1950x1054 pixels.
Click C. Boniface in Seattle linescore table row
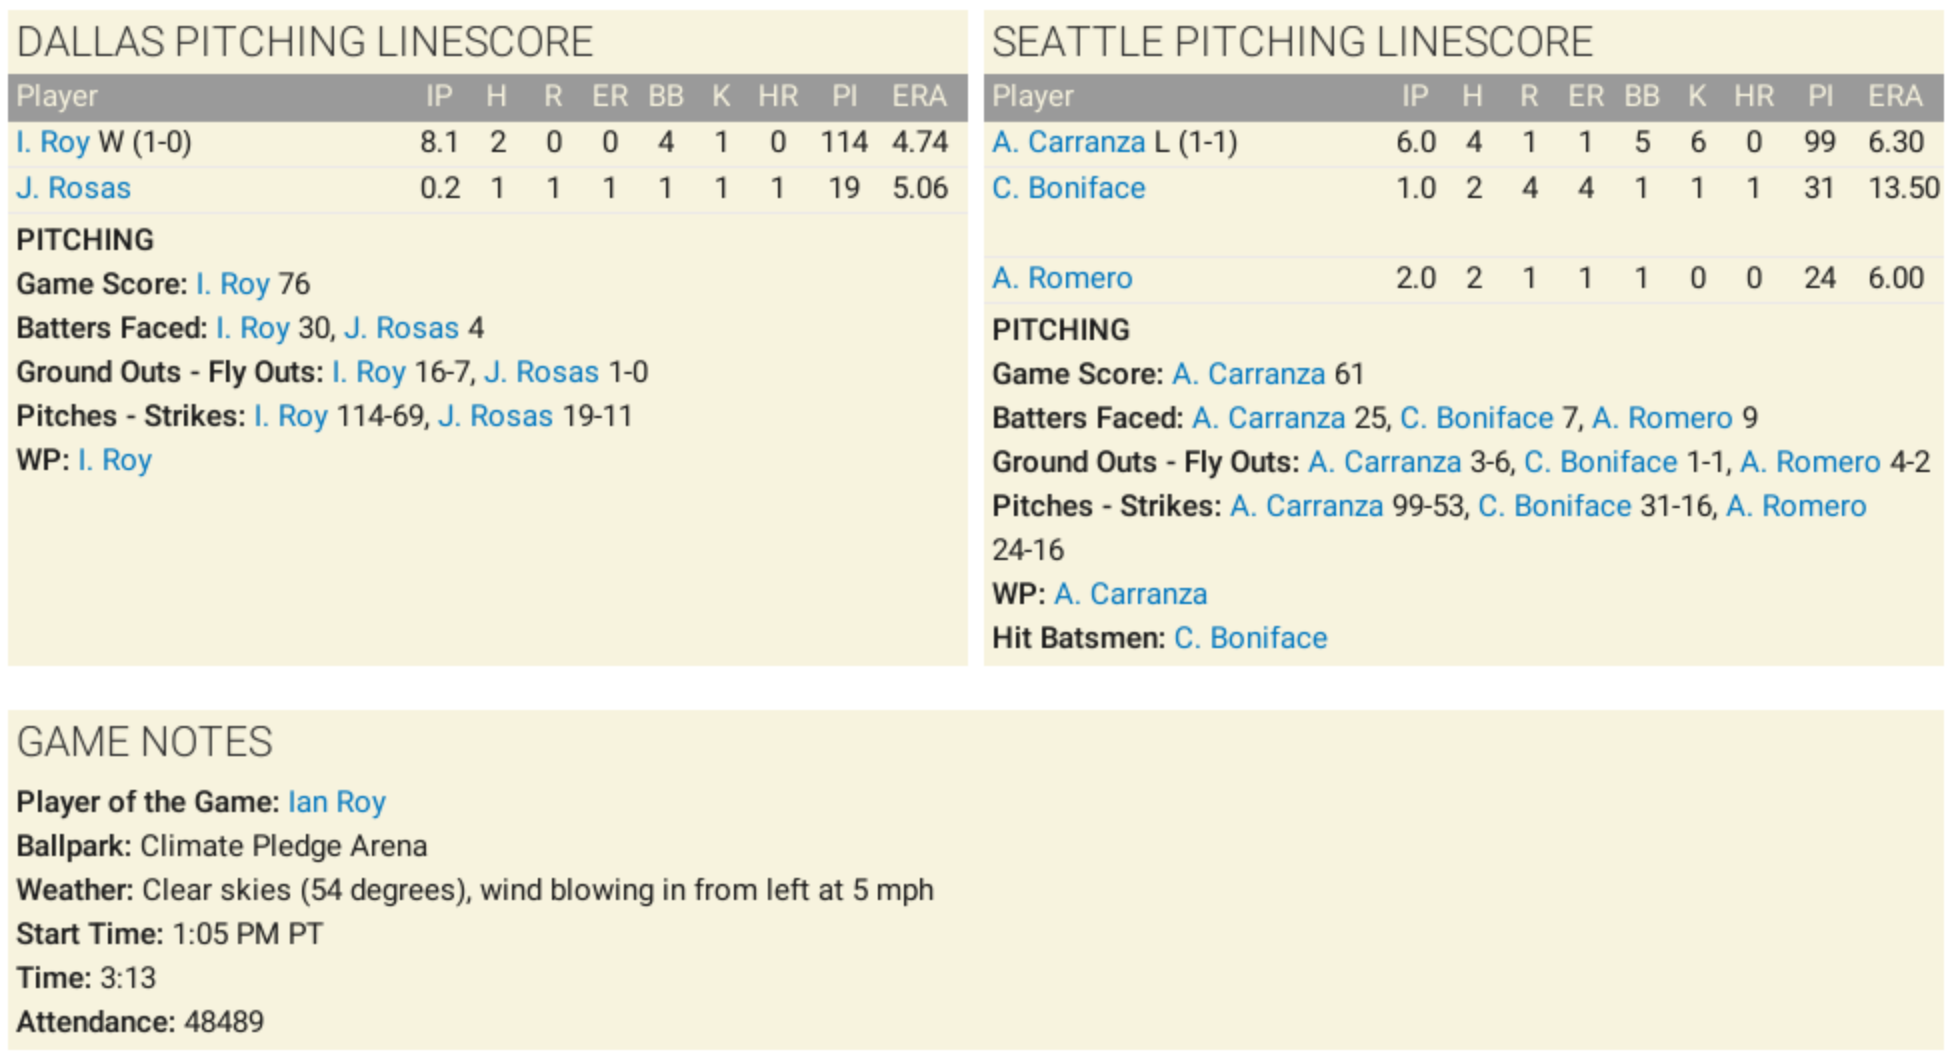tap(1068, 188)
